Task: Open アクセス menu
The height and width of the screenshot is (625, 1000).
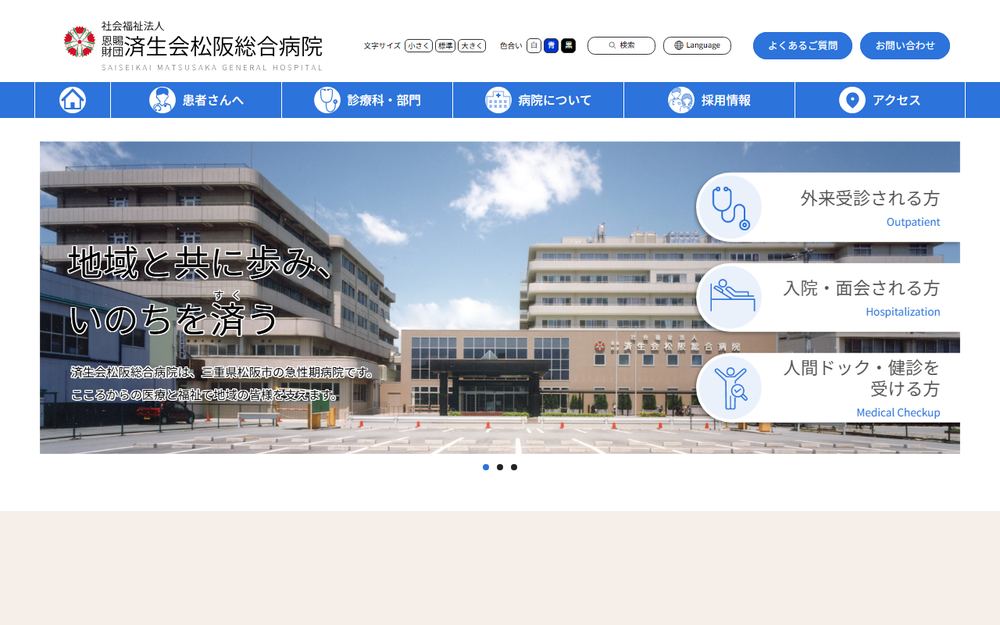Action: [x=880, y=100]
